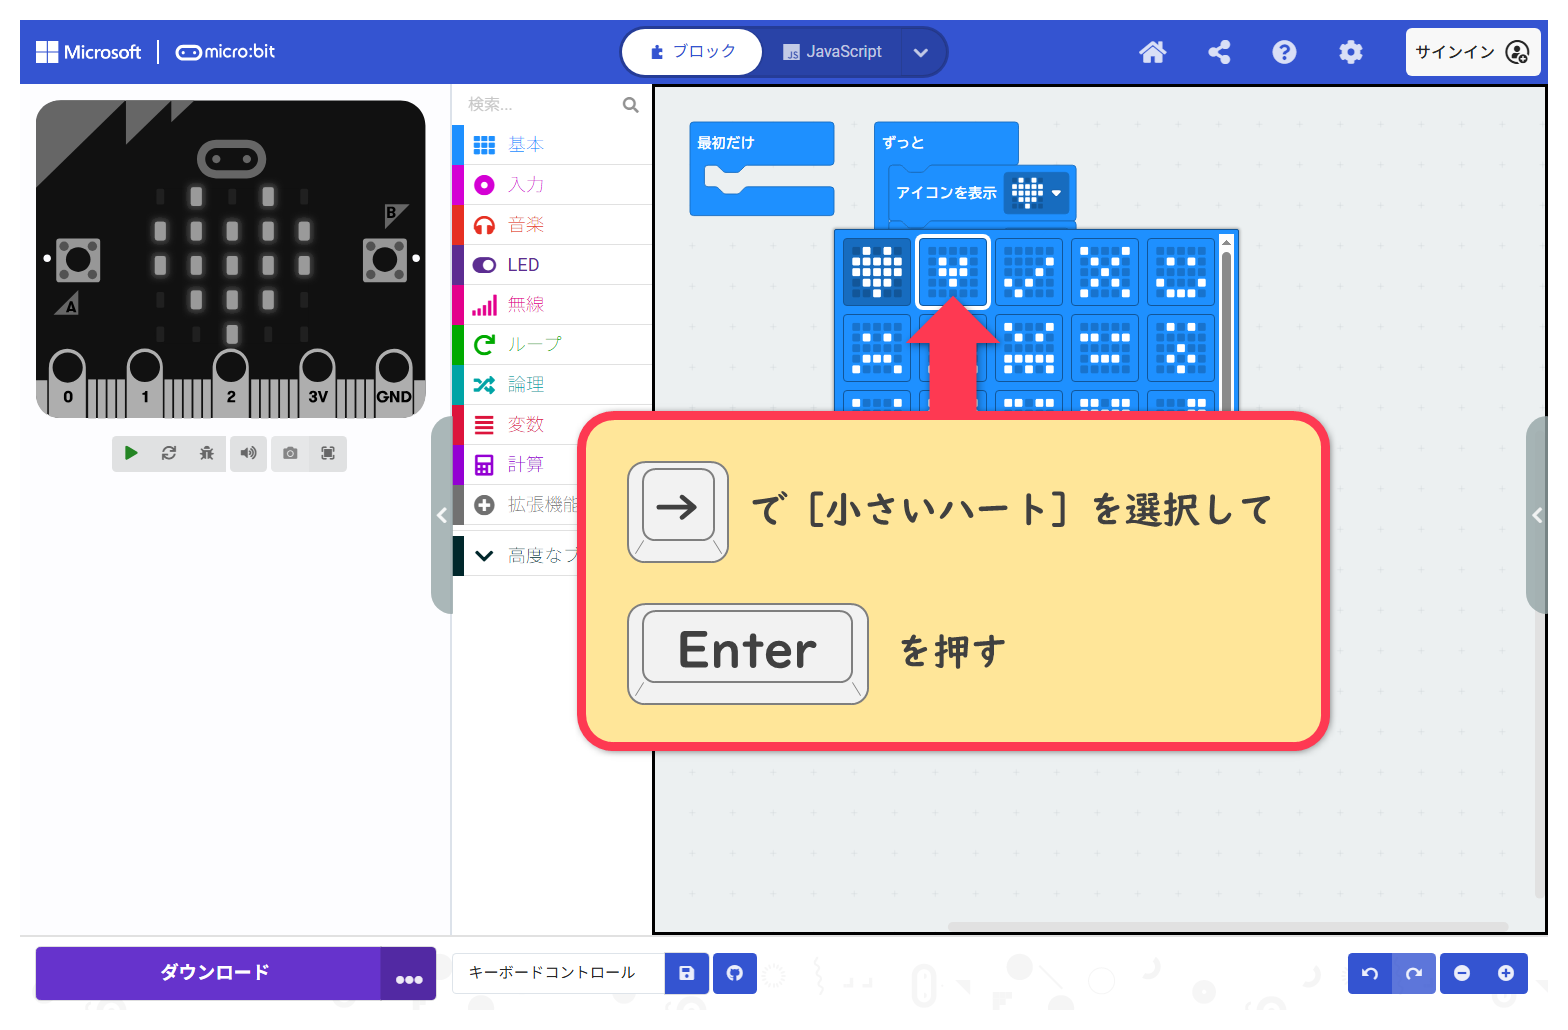Click the サインイン button
The width and height of the screenshot is (1568, 1030).
1473,52
